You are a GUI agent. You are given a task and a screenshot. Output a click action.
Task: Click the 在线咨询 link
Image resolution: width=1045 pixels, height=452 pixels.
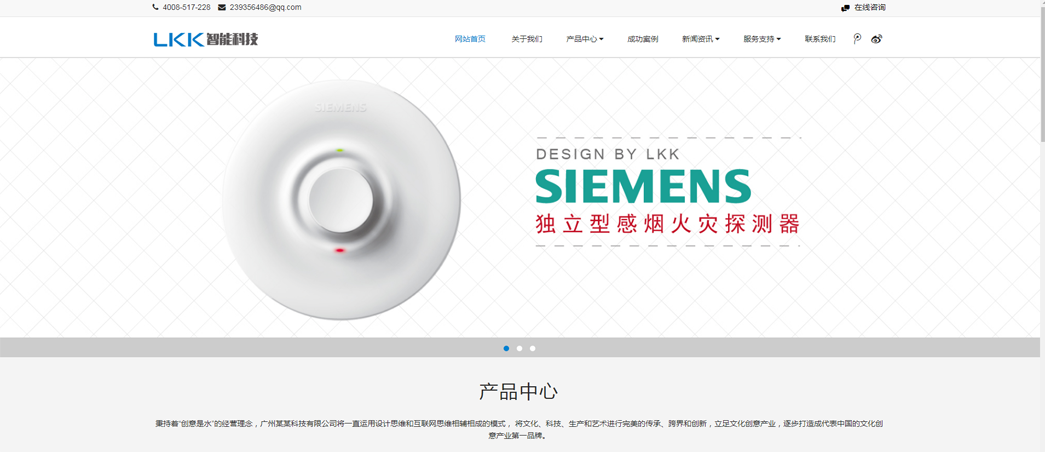tap(870, 8)
